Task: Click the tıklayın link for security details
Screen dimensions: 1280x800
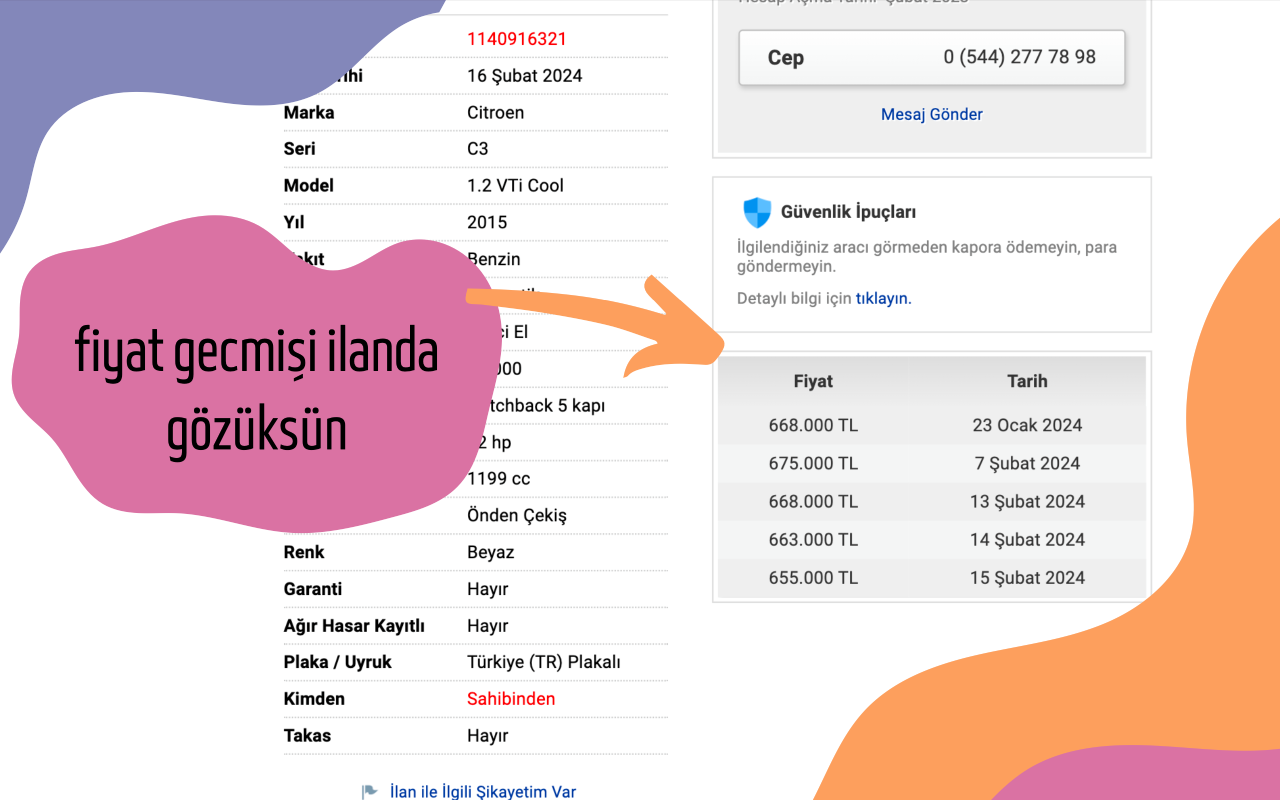Action: (x=884, y=298)
